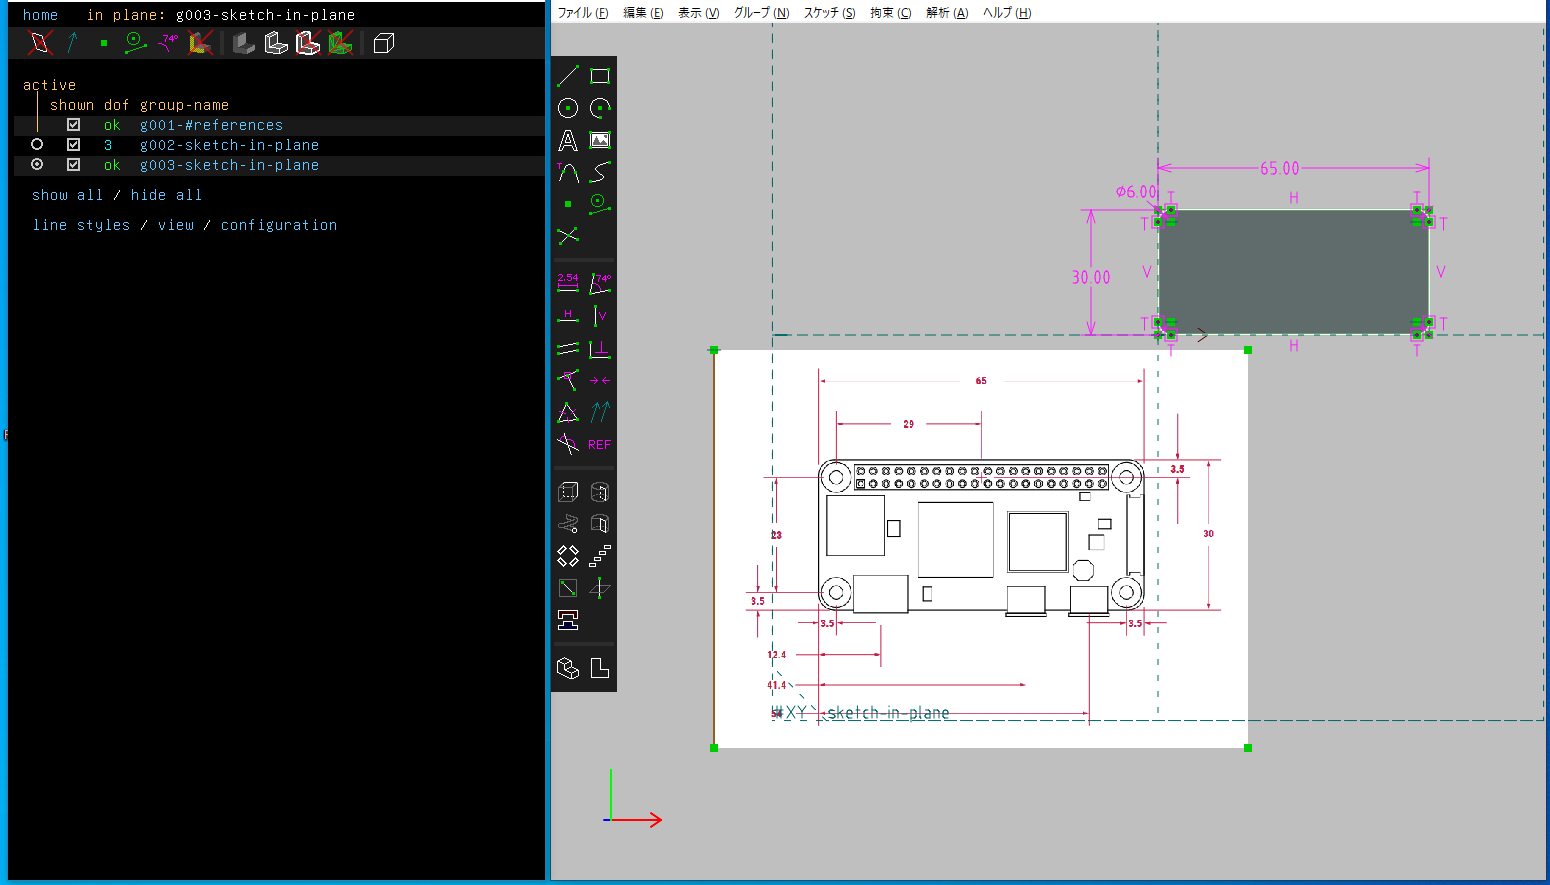Image resolution: width=1550 pixels, height=885 pixels.
Task: Apply the horizontal constraint tool
Action: (568, 316)
